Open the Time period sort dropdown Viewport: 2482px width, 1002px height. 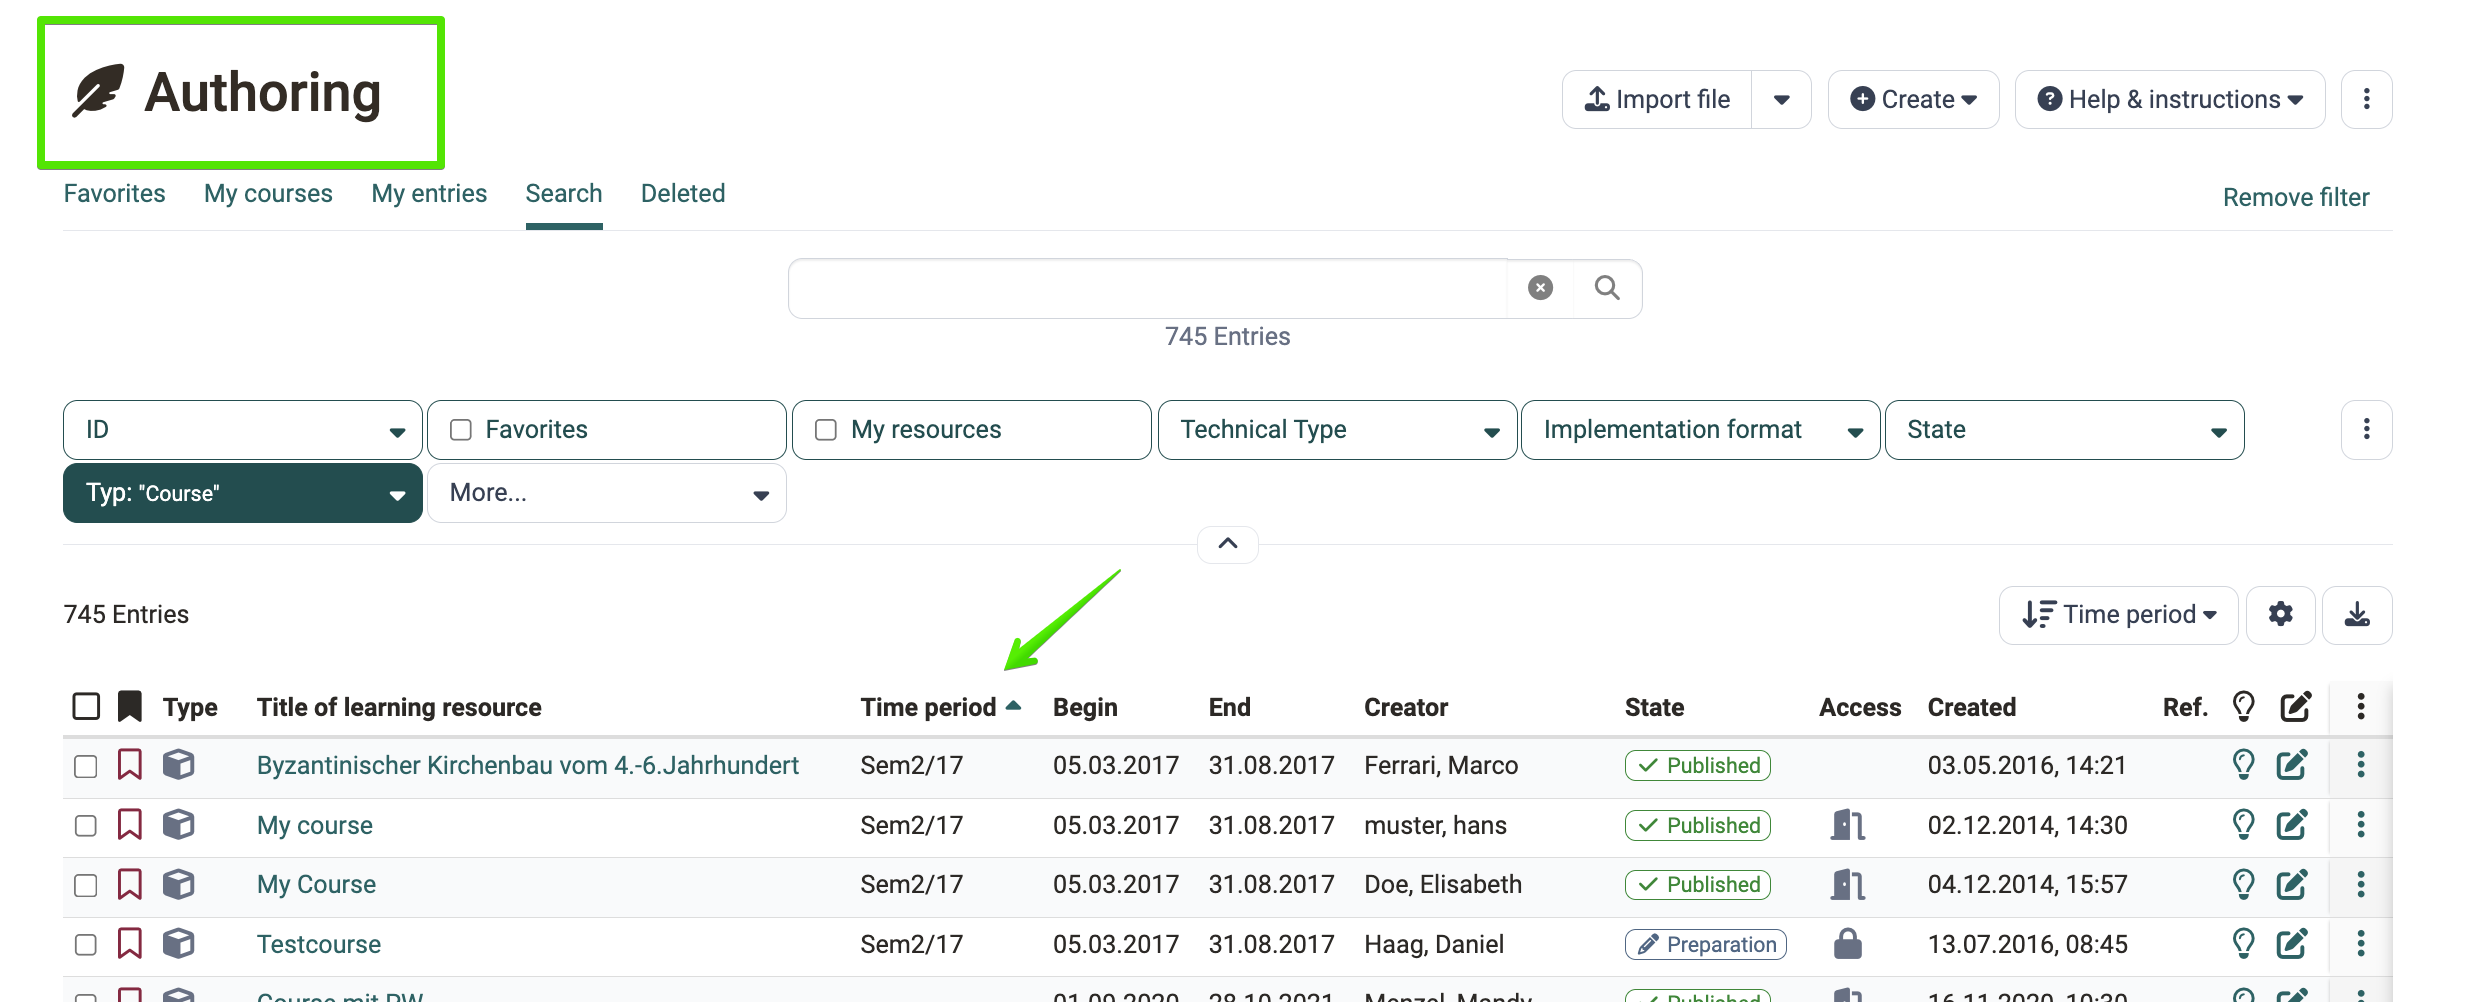pos(2118,615)
